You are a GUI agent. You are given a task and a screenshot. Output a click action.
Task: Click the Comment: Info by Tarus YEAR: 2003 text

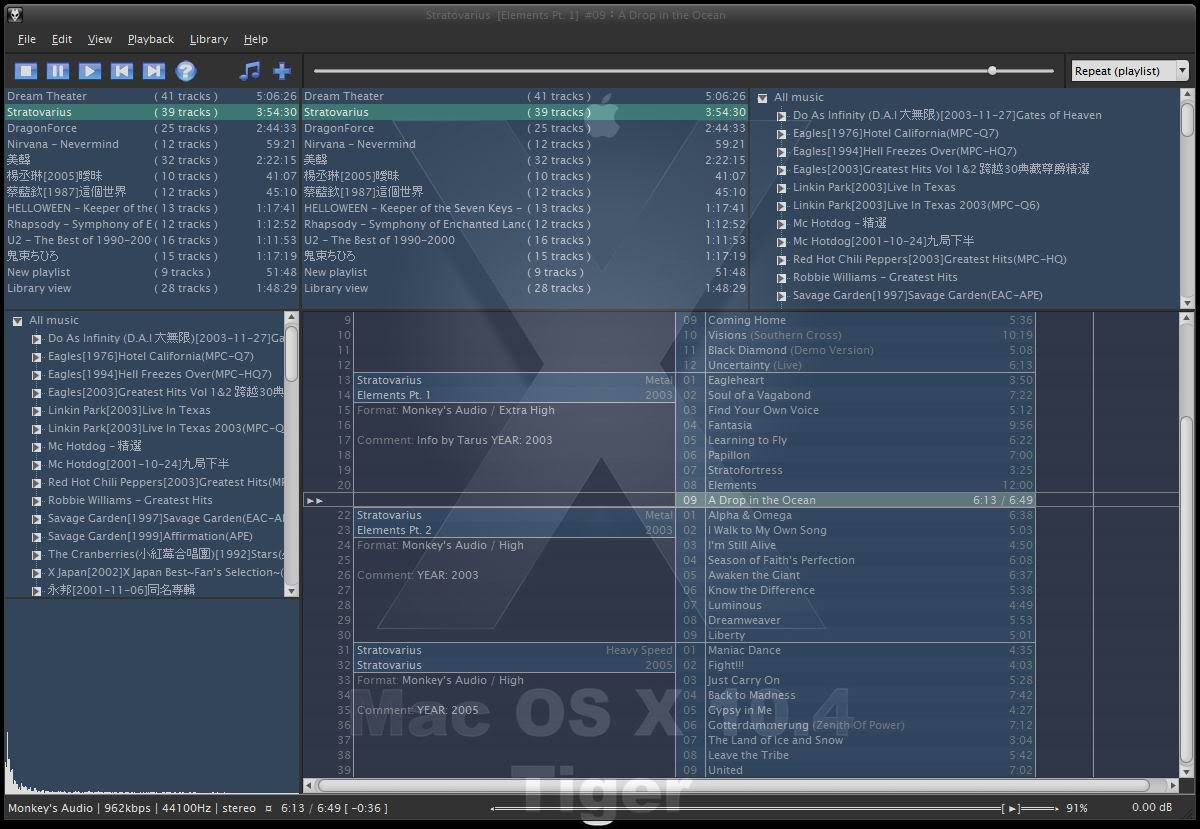pos(455,440)
